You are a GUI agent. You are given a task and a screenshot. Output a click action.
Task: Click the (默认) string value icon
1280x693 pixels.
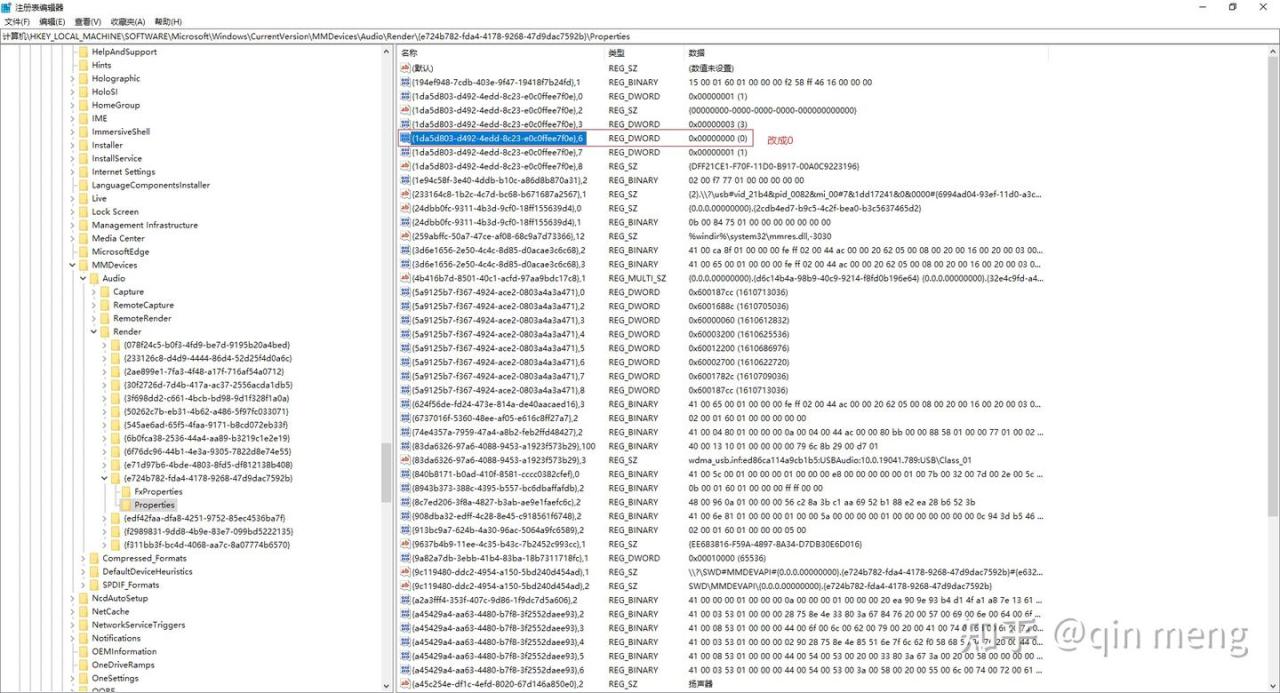pos(406,68)
